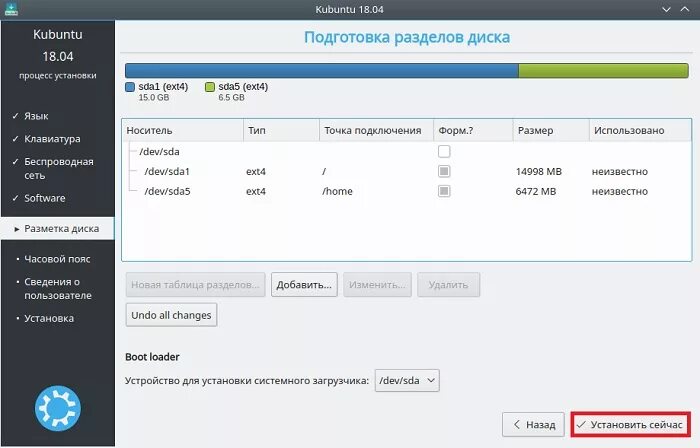
Task: Click the Kubuntu gear logo in sidebar
Action: pos(58,408)
